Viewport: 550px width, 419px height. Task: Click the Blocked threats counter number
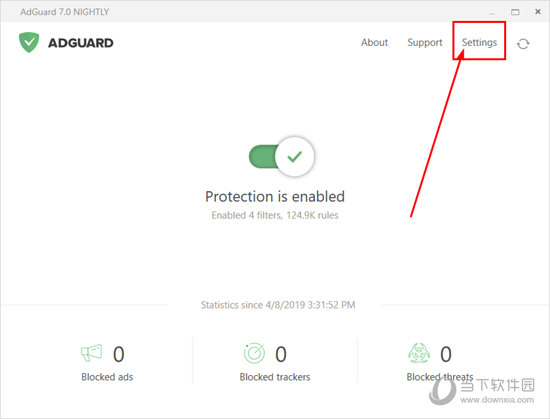point(446,354)
